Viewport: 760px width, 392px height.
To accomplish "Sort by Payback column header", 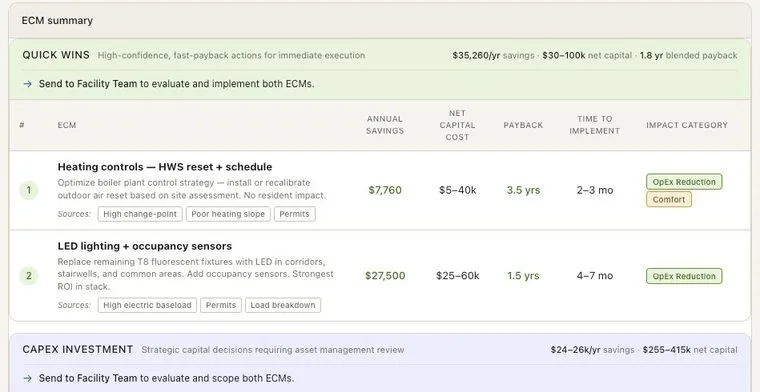I will (x=523, y=125).
